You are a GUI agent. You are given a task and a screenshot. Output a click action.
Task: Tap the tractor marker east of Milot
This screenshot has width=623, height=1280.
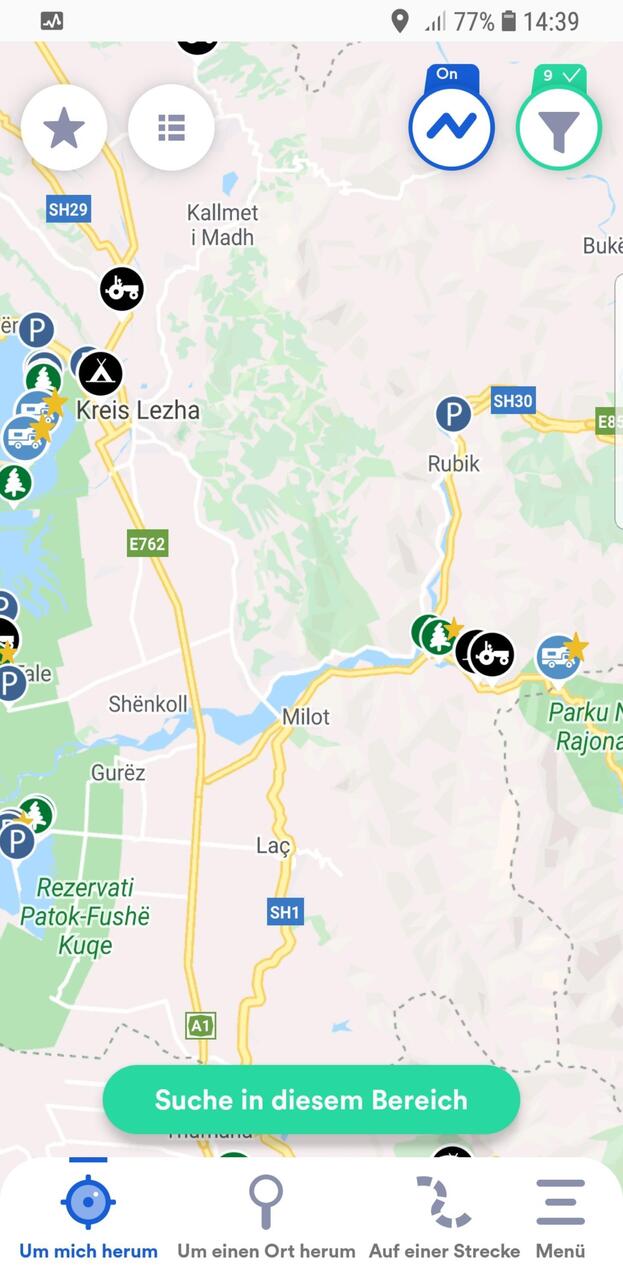(491, 655)
